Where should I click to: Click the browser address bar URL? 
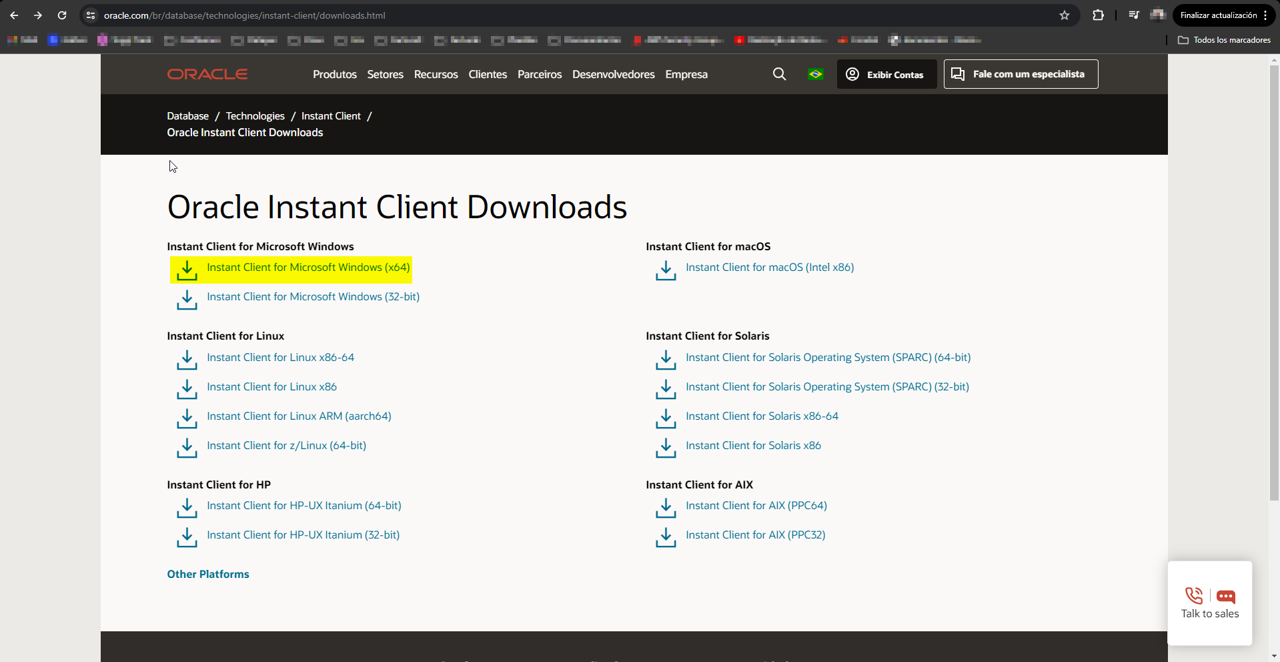(244, 15)
